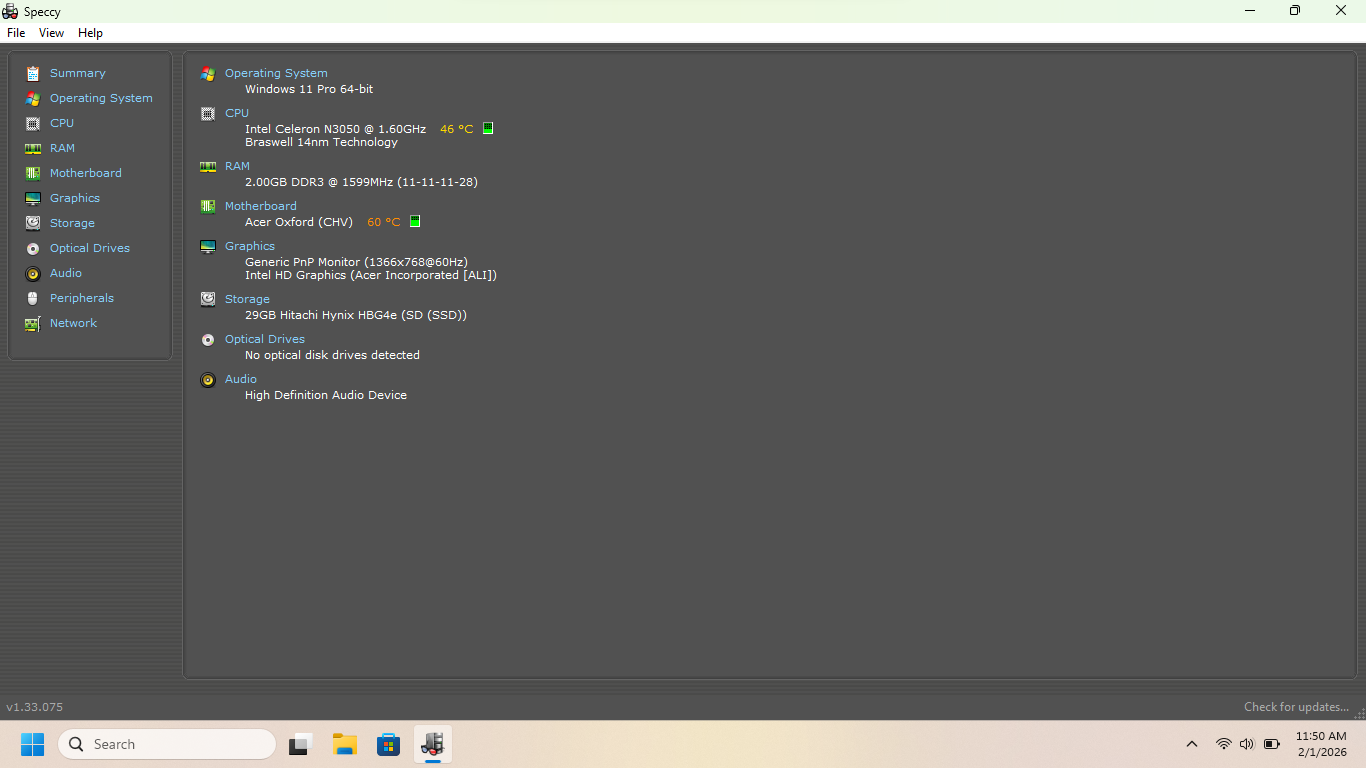Screen dimensions: 1366x768
Task: Click the taskbar Search box
Action: tap(167, 744)
